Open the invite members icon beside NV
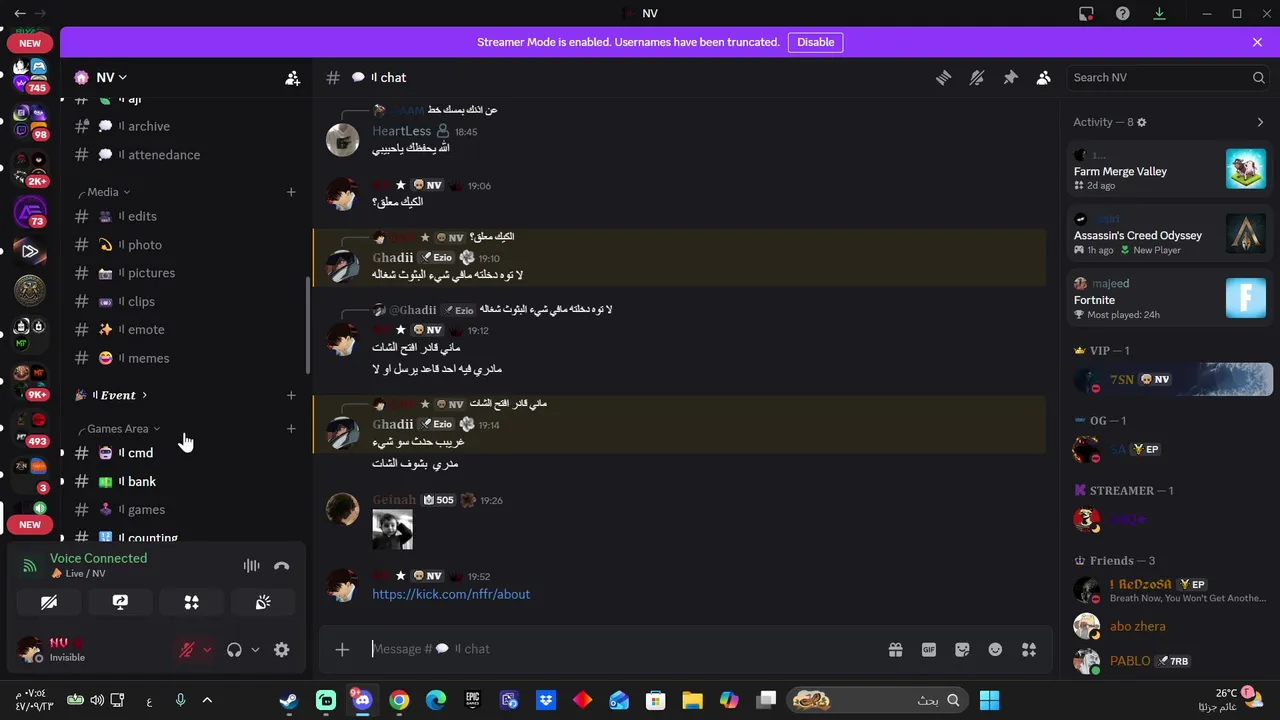 click(292, 77)
